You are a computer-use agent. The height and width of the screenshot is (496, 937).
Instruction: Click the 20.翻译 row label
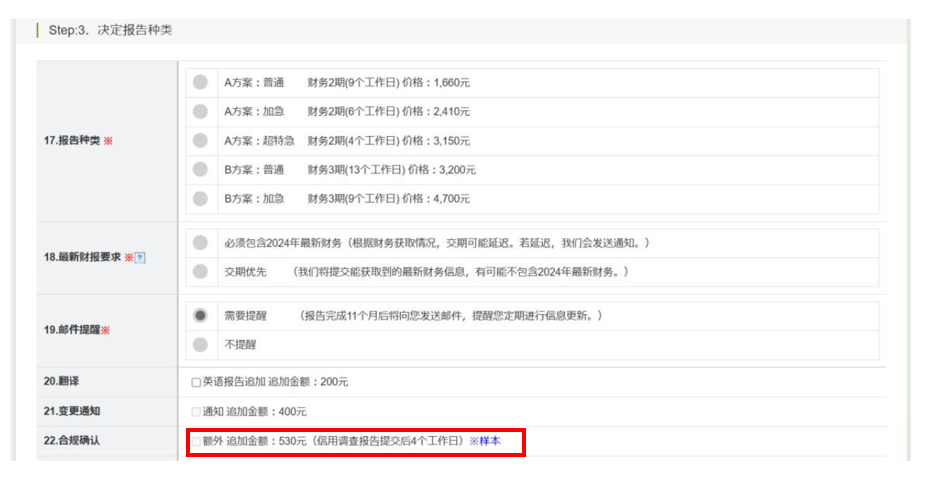(x=61, y=382)
